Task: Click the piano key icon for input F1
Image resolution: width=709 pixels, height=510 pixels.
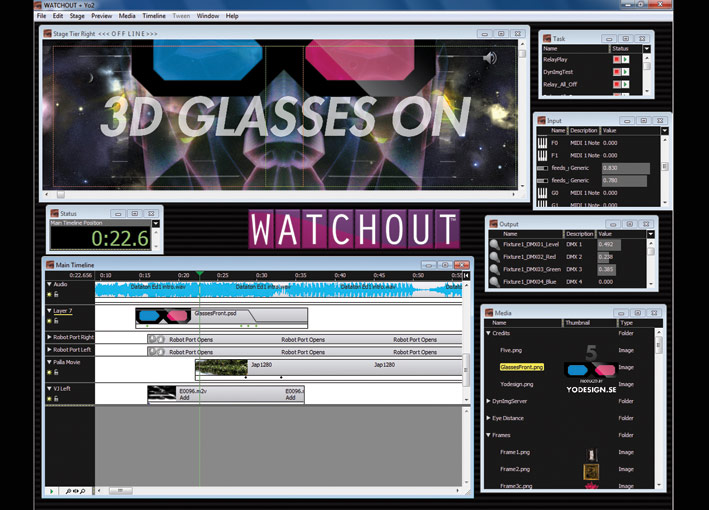Action: (x=542, y=156)
